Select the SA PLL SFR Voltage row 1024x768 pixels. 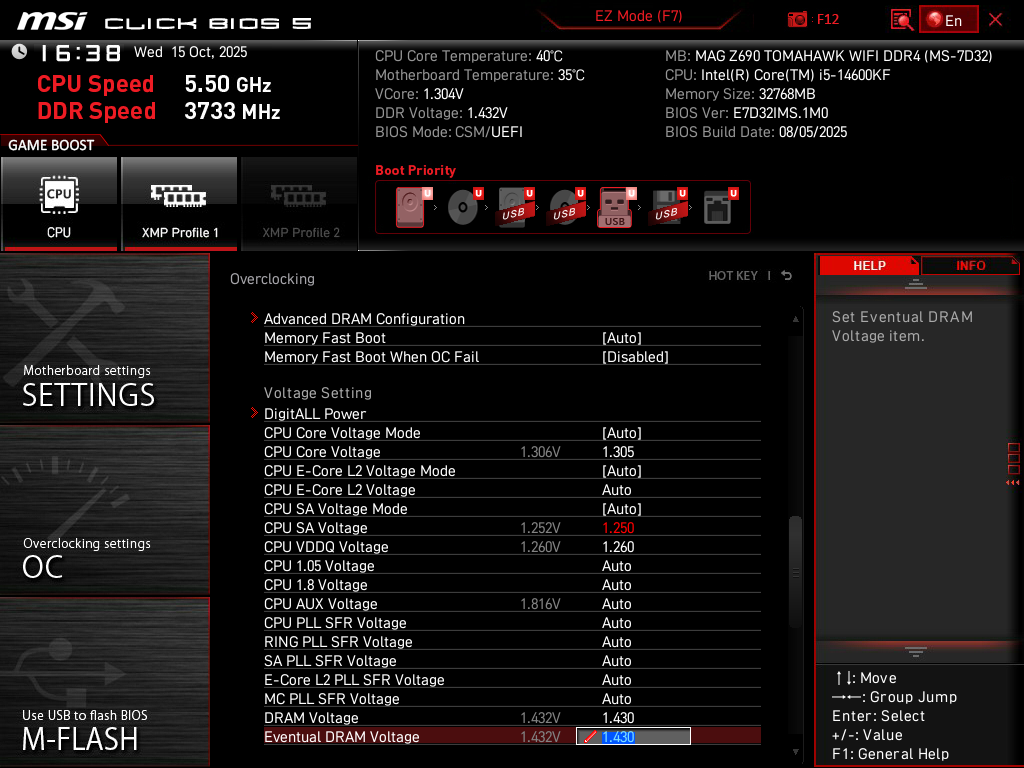512,660
